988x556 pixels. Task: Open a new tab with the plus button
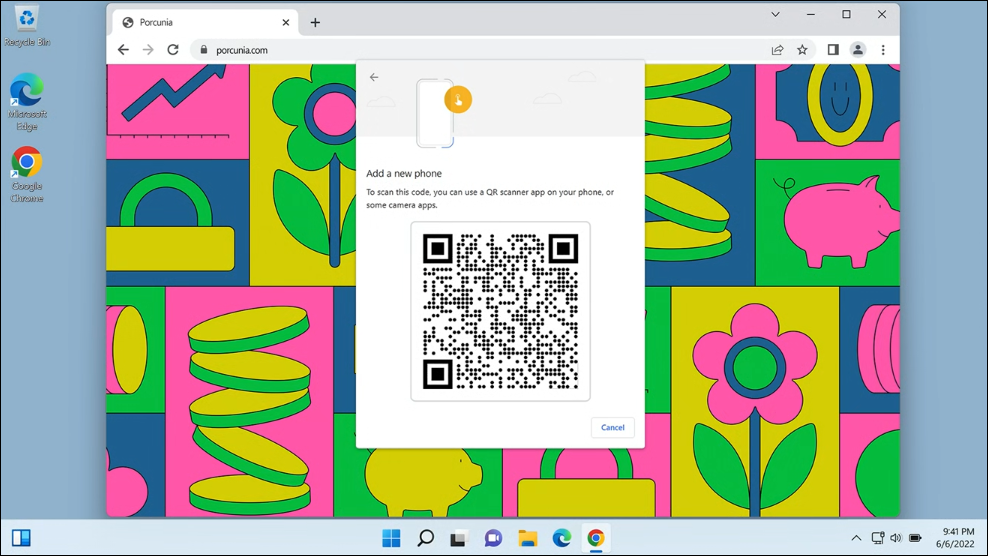click(x=315, y=23)
